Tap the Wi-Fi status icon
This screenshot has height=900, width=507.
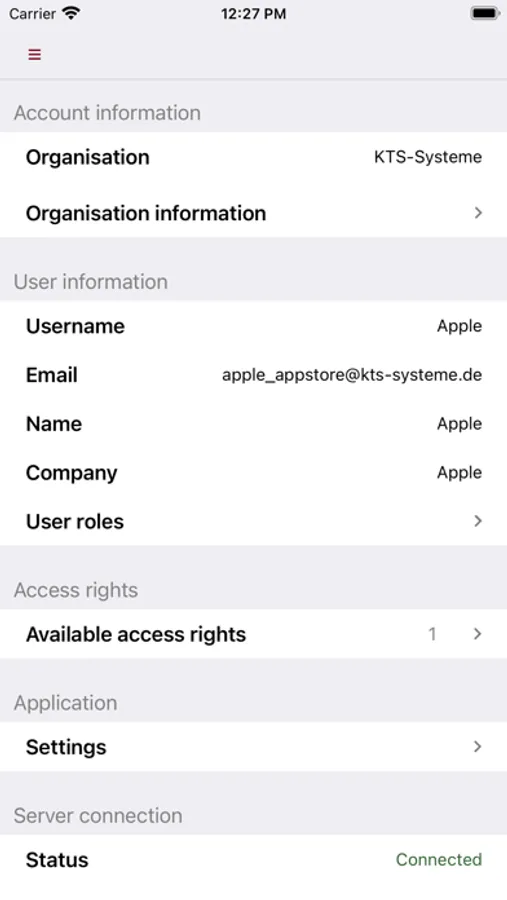click(71, 13)
